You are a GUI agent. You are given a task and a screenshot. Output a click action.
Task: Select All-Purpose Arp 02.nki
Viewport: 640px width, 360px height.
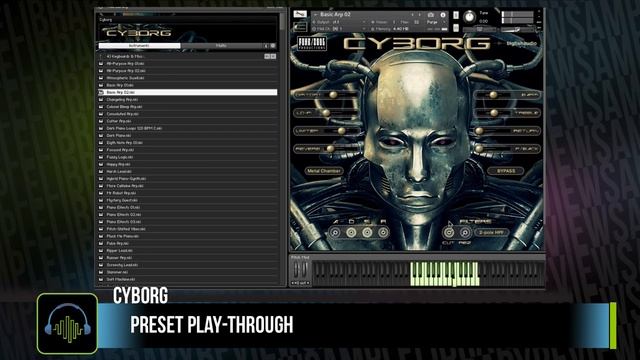187,71
